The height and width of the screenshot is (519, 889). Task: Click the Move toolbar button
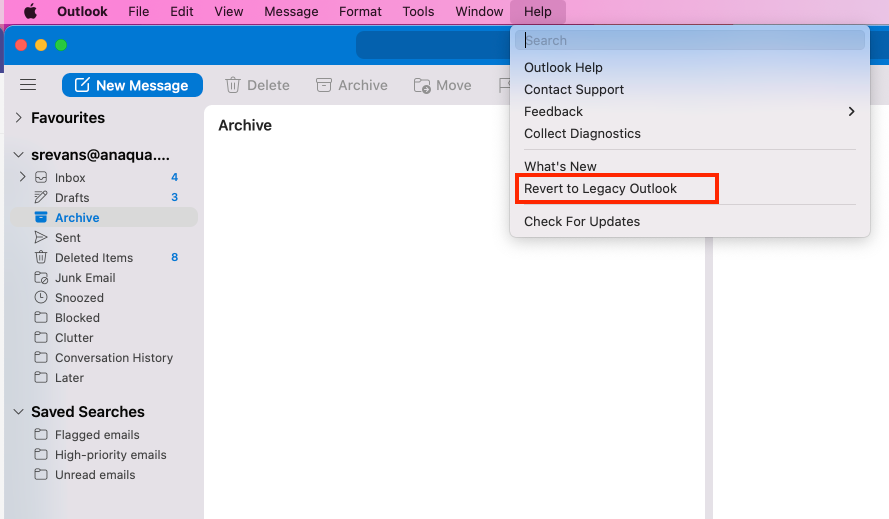(442, 85)
